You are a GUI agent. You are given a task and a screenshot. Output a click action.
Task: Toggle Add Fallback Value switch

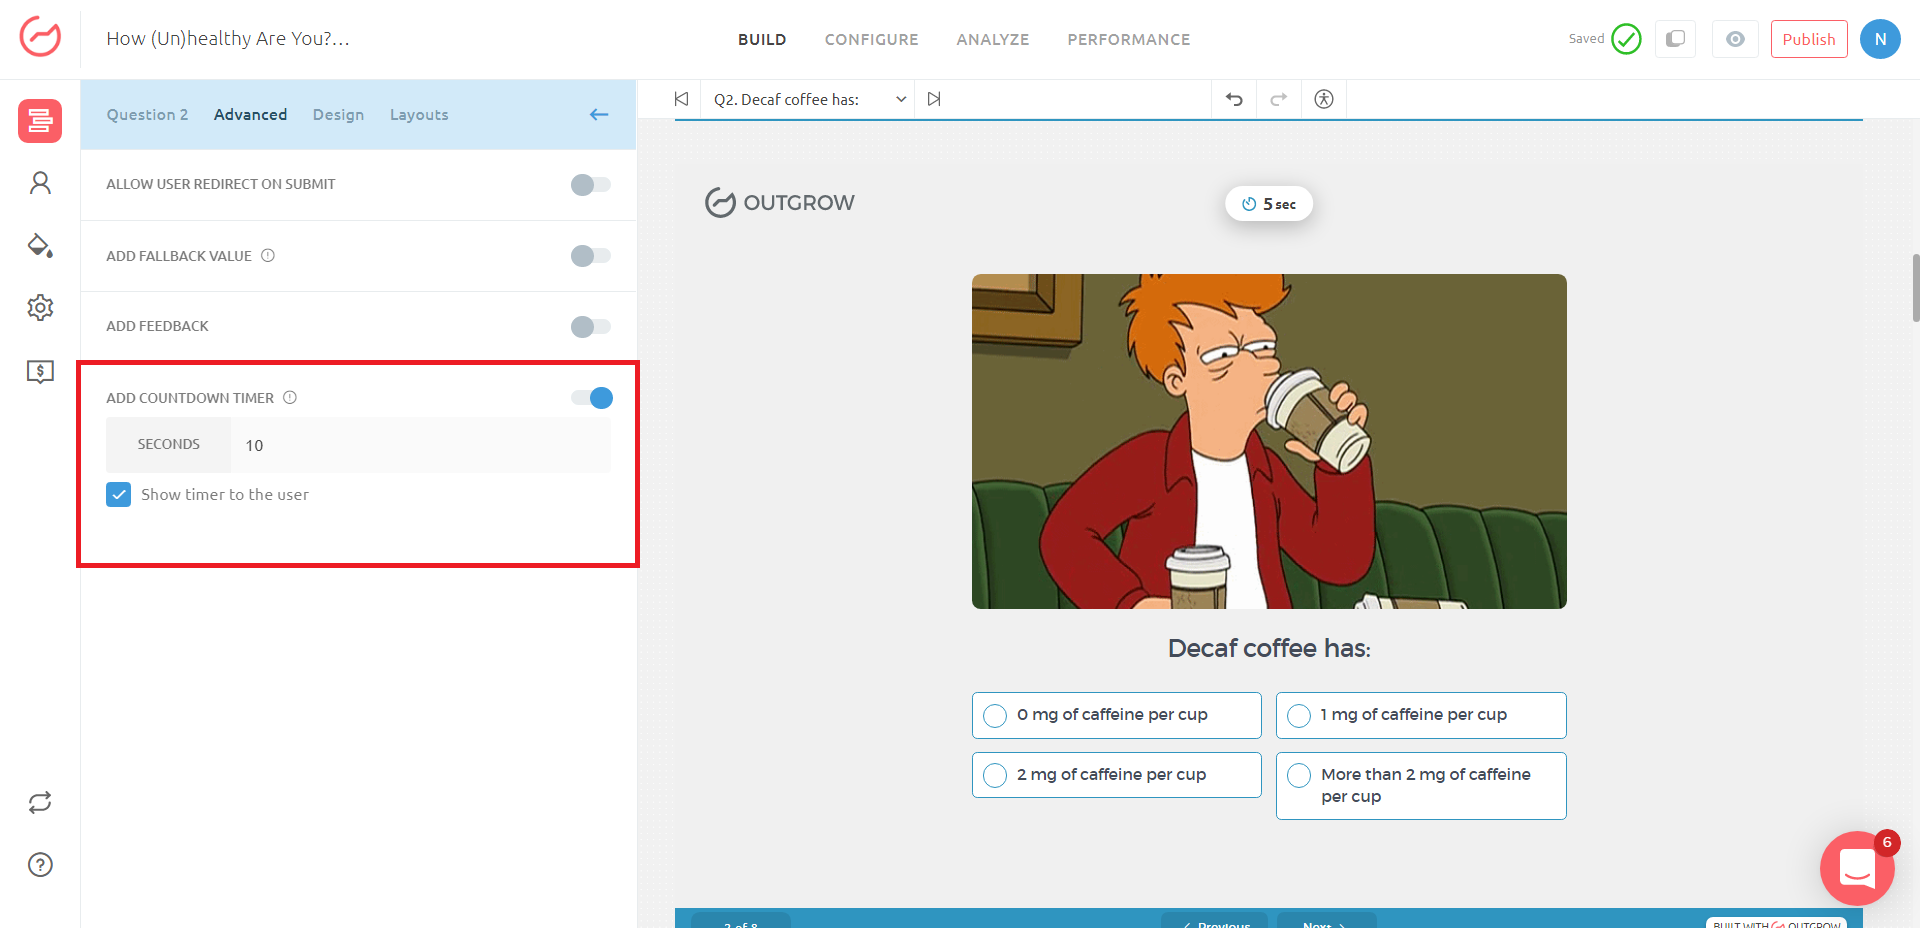[591, 256]
